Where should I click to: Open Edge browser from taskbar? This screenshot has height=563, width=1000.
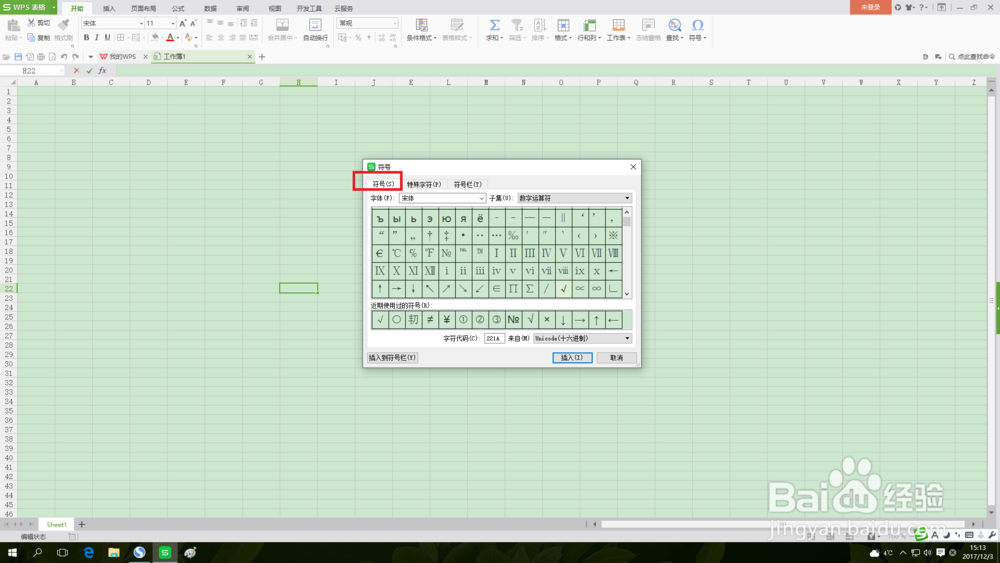point(89,552)
